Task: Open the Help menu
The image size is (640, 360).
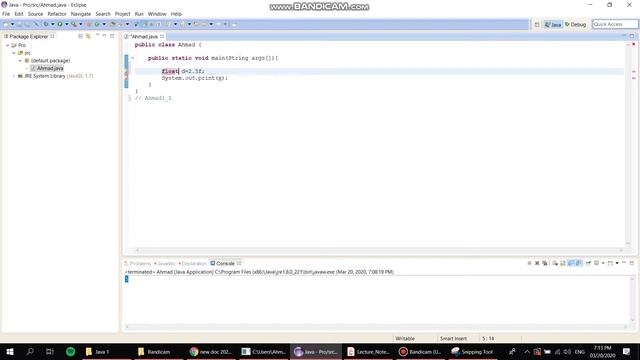Action: (x=176, y=14)
